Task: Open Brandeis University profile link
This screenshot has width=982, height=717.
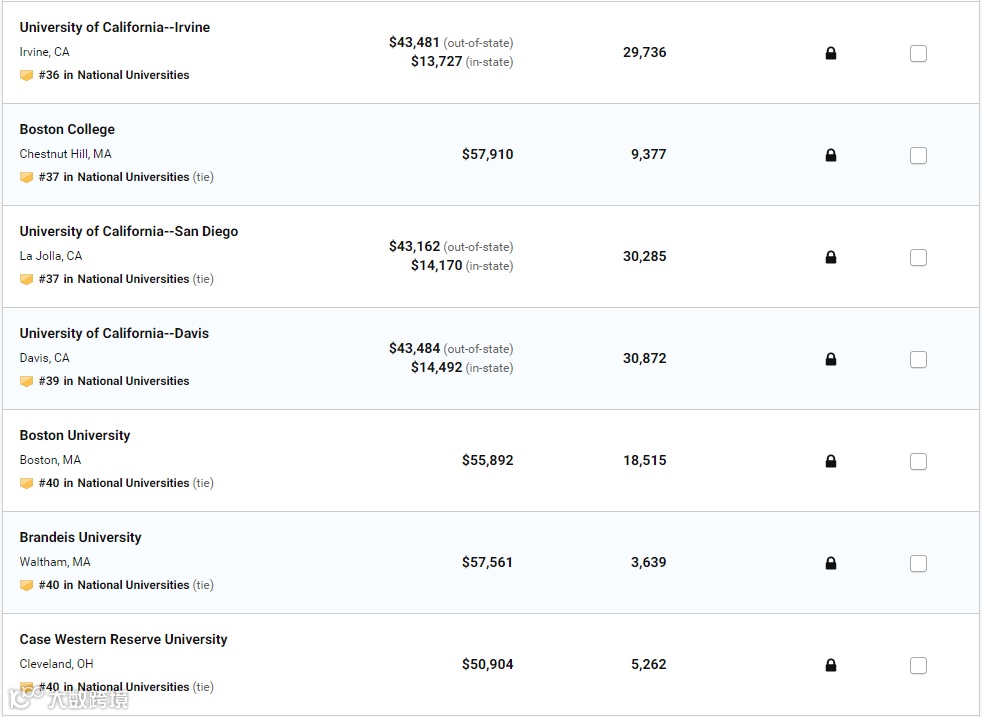Action: coord(80,537)
